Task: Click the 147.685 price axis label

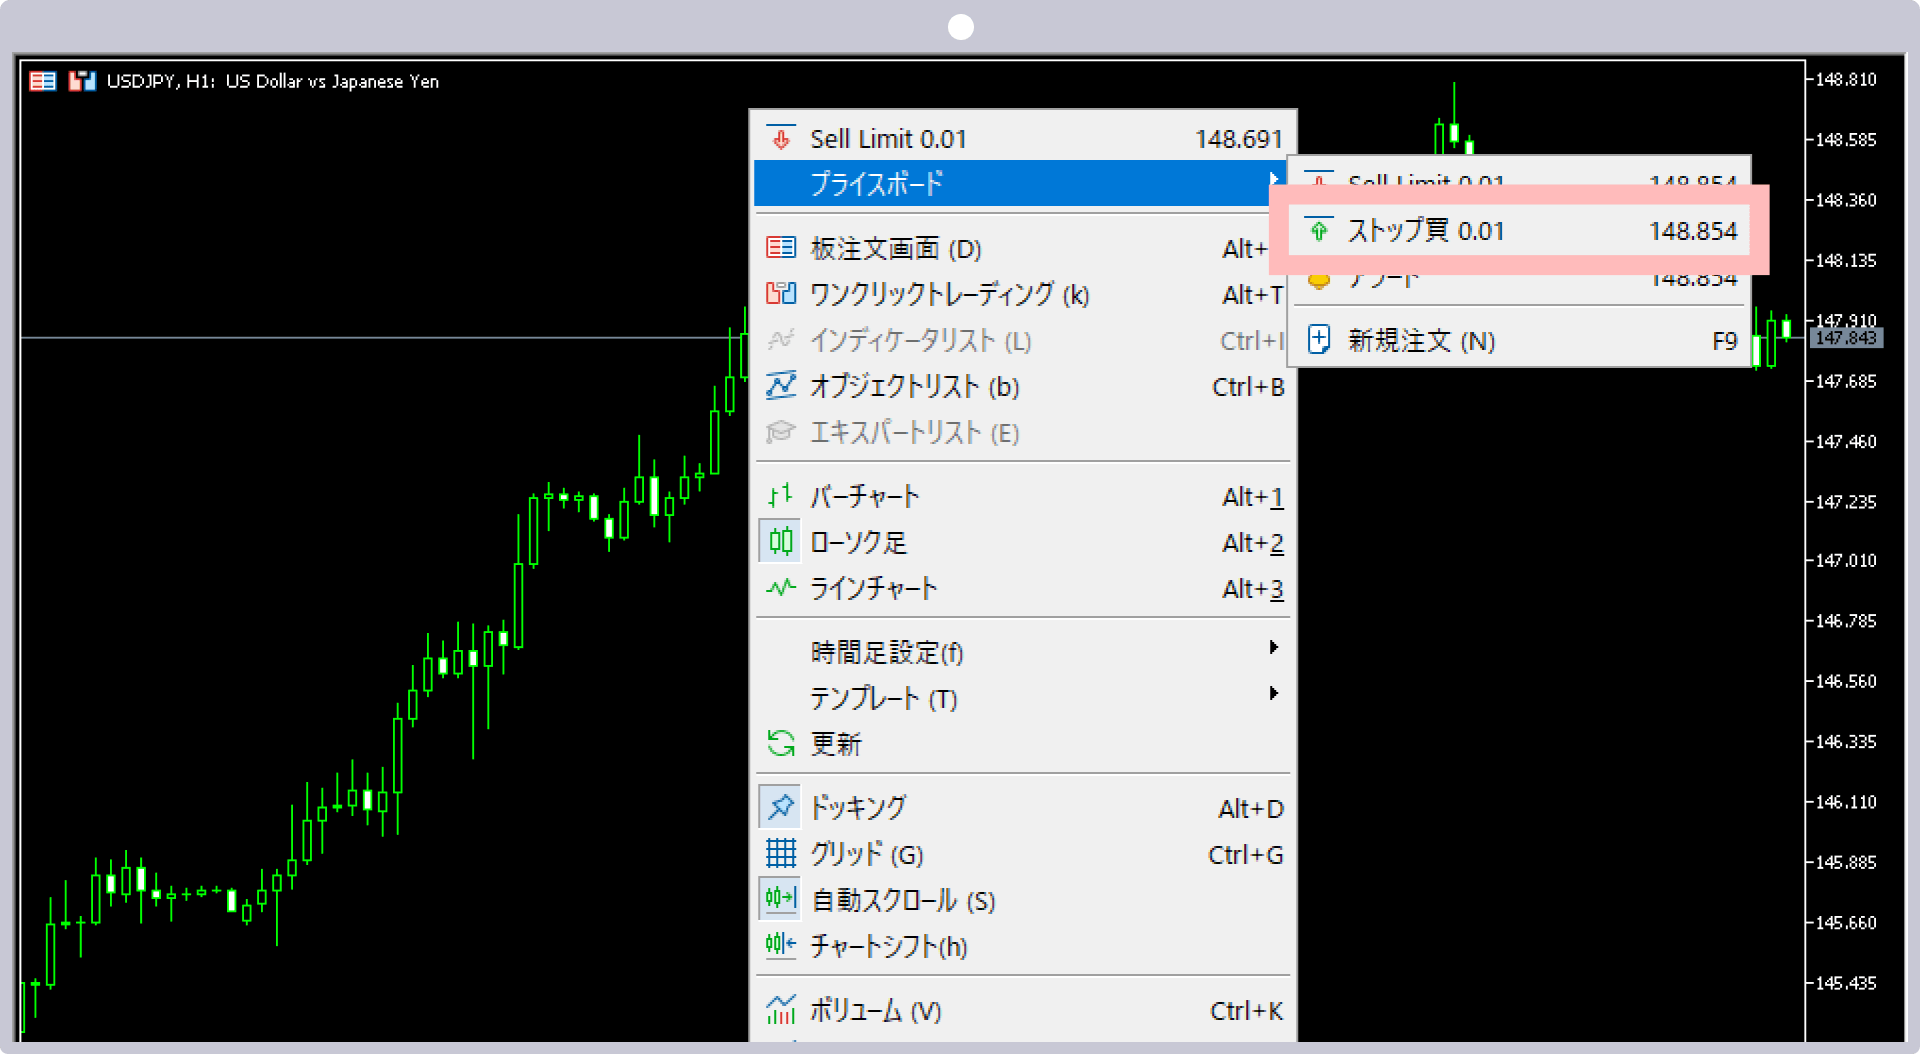Action: click(x=1846, y=381)
